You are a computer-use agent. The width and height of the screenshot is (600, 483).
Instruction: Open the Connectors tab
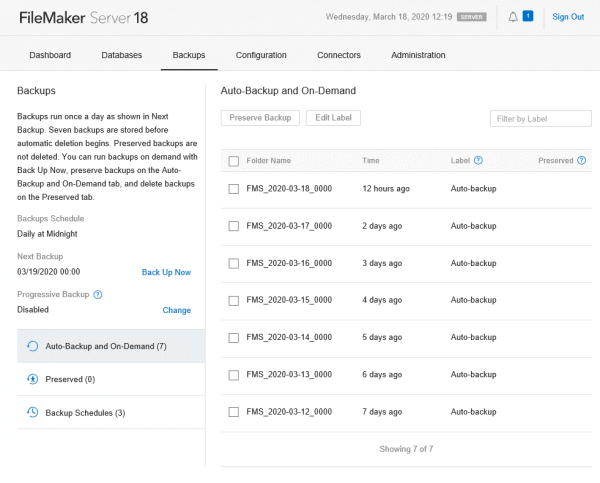pos(339,55)
